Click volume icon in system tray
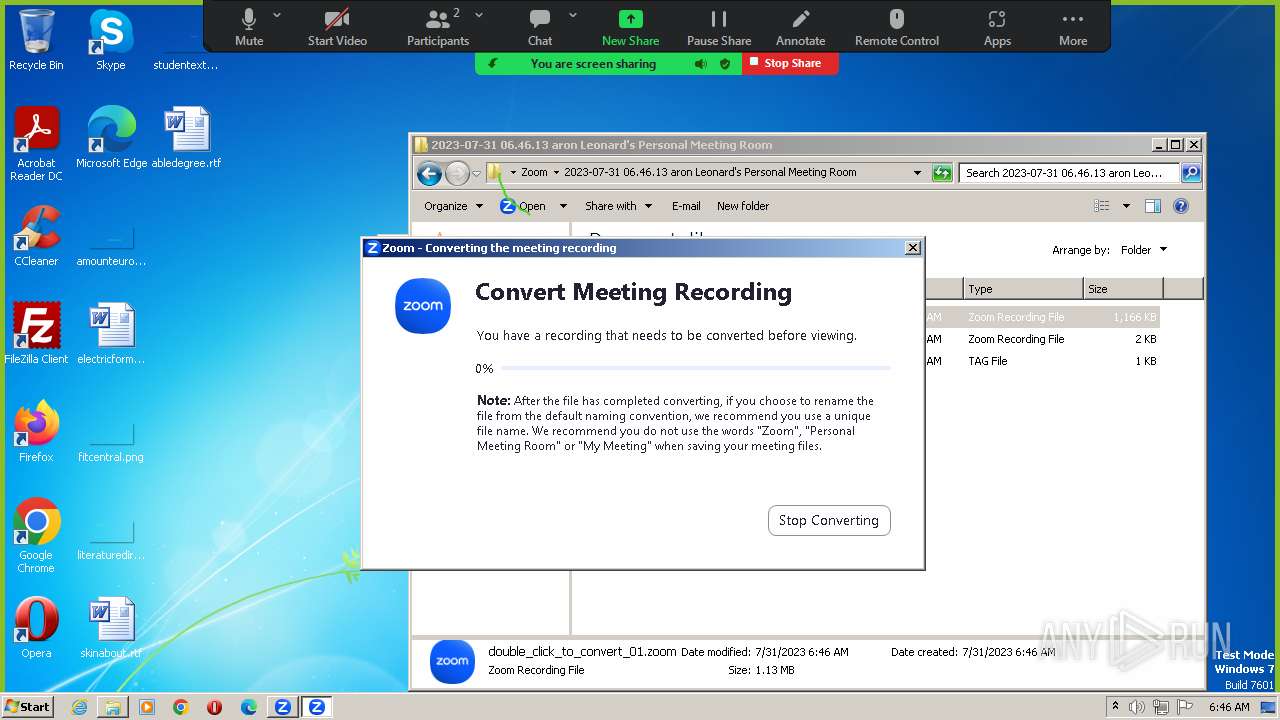 coord(1136,707)
